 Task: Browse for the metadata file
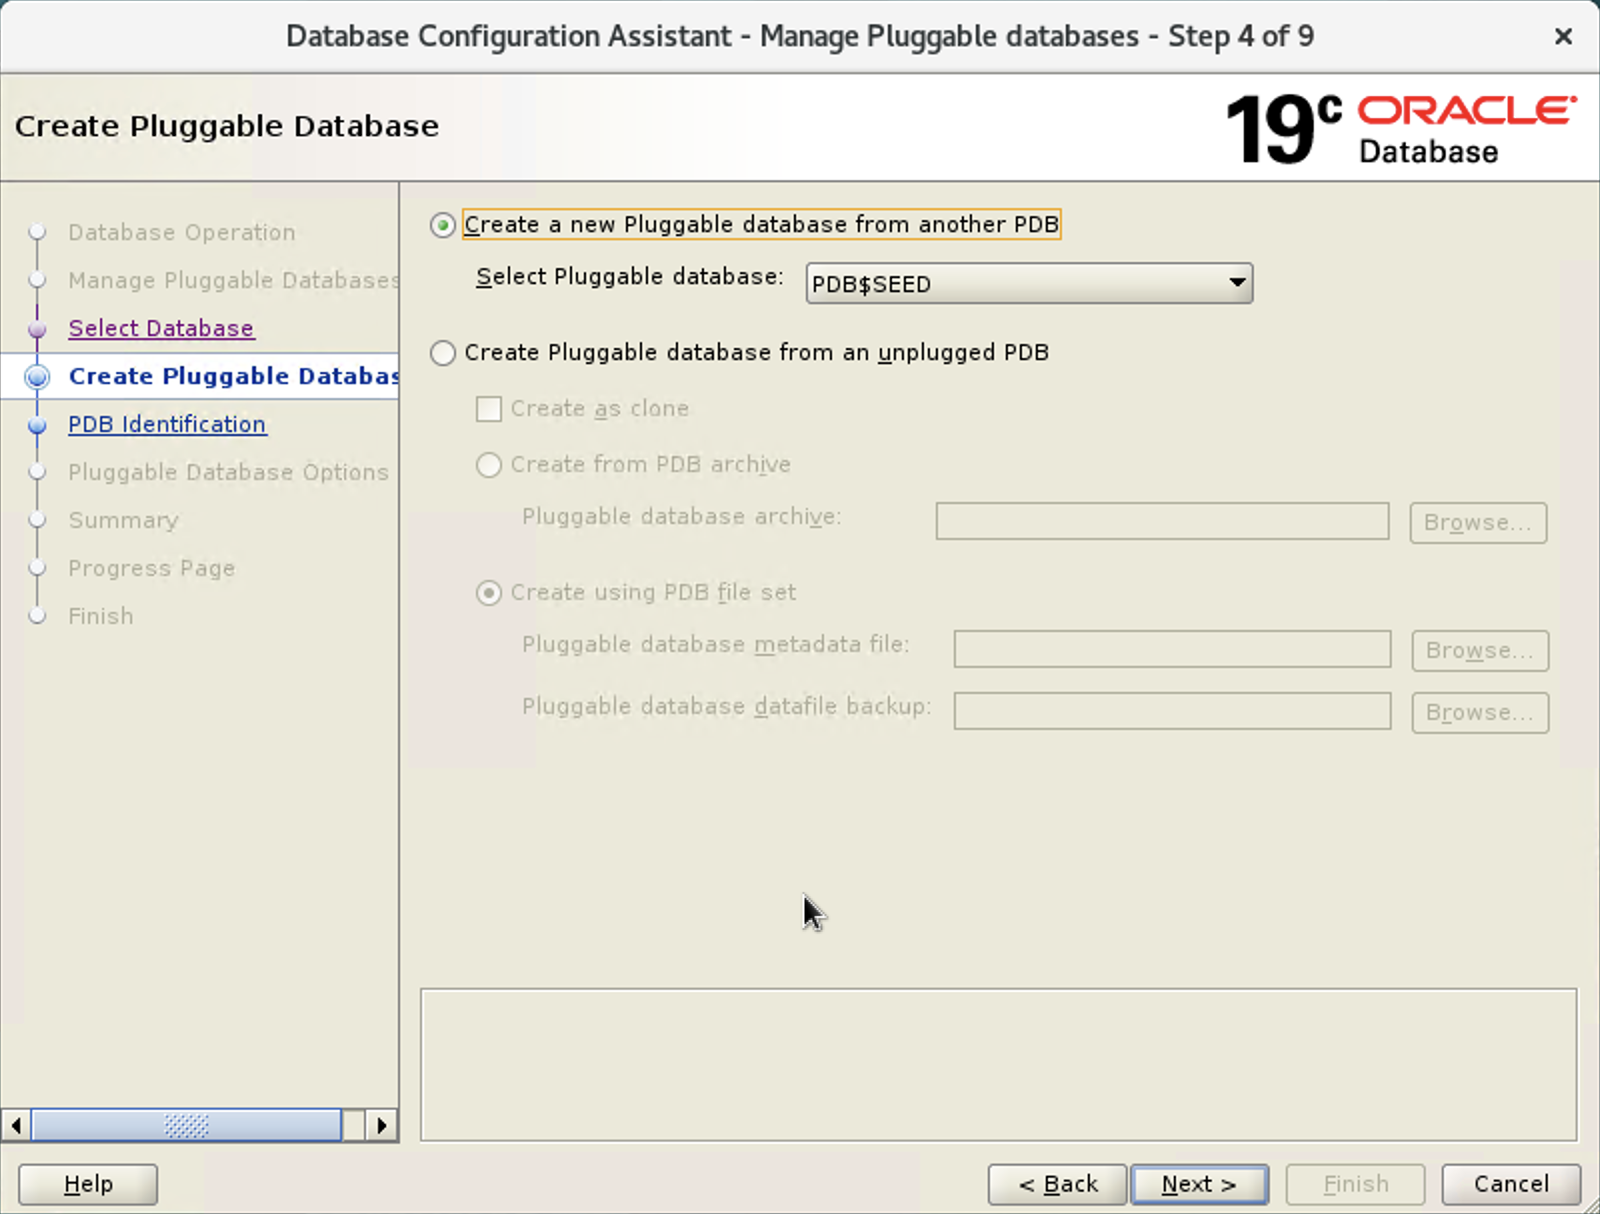coord(1480,651)
